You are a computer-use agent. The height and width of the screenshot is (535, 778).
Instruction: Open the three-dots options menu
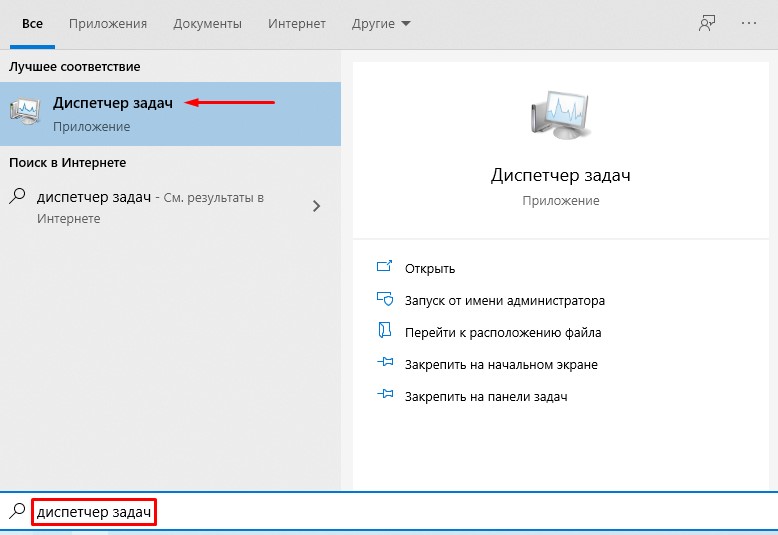tap(749, 23)
